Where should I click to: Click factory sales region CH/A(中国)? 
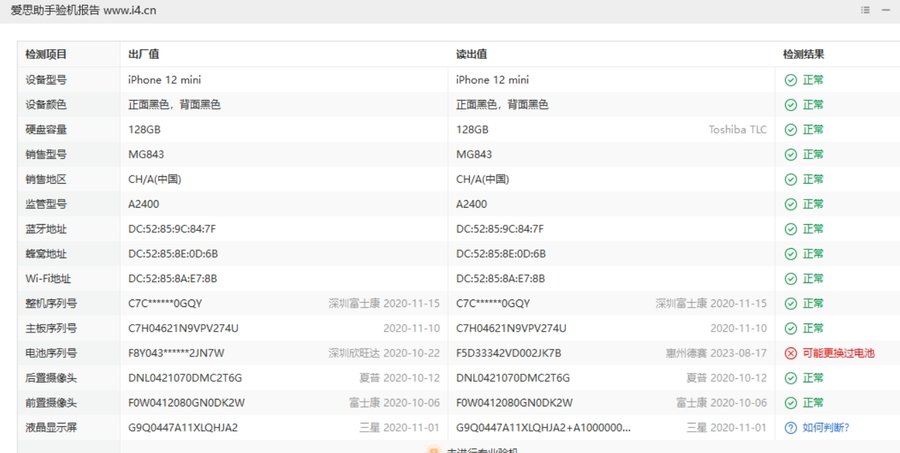point(154,179)
